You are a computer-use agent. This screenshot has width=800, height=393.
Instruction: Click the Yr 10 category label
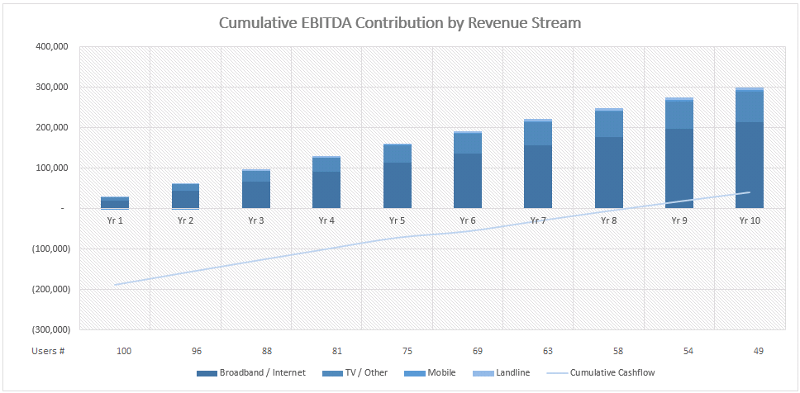click(x=749, y=220)
